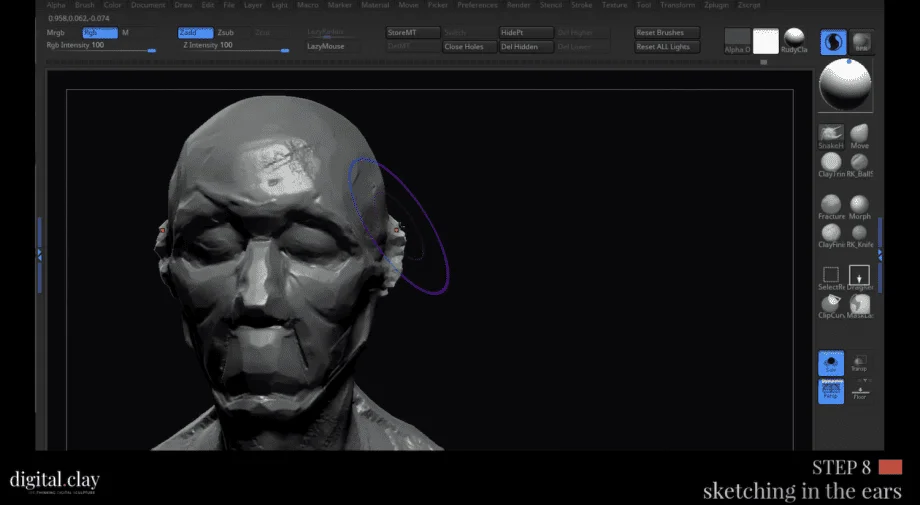Activate the SelectRect selection tool

(830, 274)
